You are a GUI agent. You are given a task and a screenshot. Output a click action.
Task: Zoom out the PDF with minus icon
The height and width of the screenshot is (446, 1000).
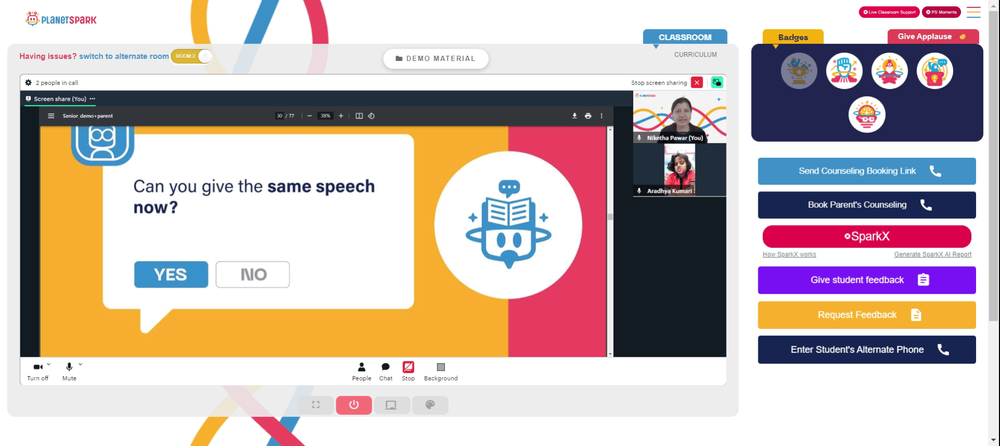pyautogui.click(x=309, y=116)
